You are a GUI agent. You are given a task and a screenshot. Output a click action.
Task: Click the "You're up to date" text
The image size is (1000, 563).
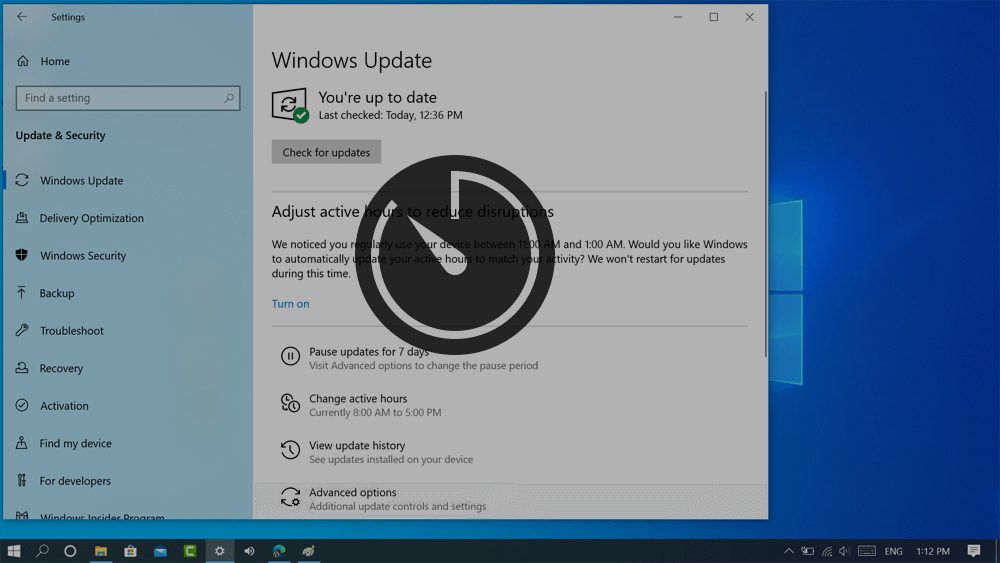[378, 98]
